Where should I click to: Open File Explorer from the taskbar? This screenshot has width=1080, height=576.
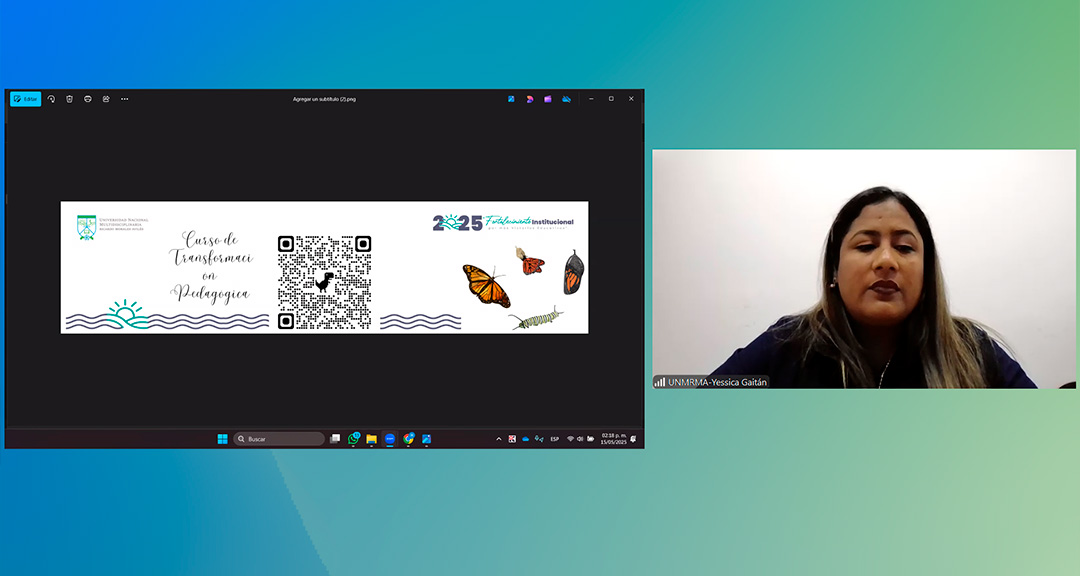click(x=371, y=439)
